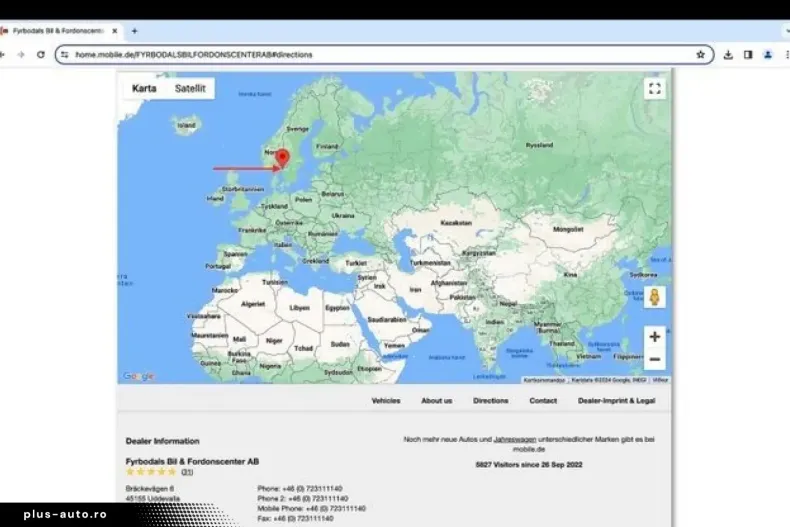Switch map to Satellit view

click(x=190, y=89)
